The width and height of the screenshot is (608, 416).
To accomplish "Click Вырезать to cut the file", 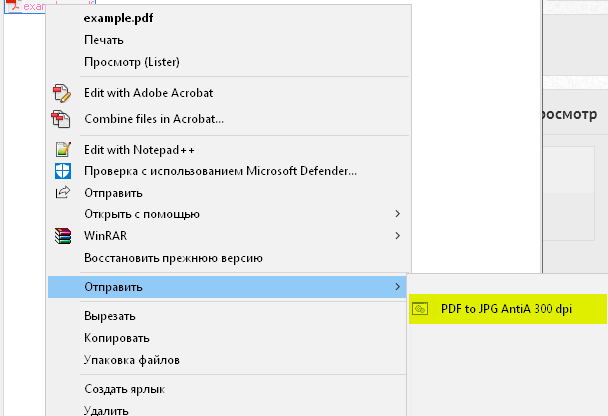I will pyautogui.click(x=111, y=317).
